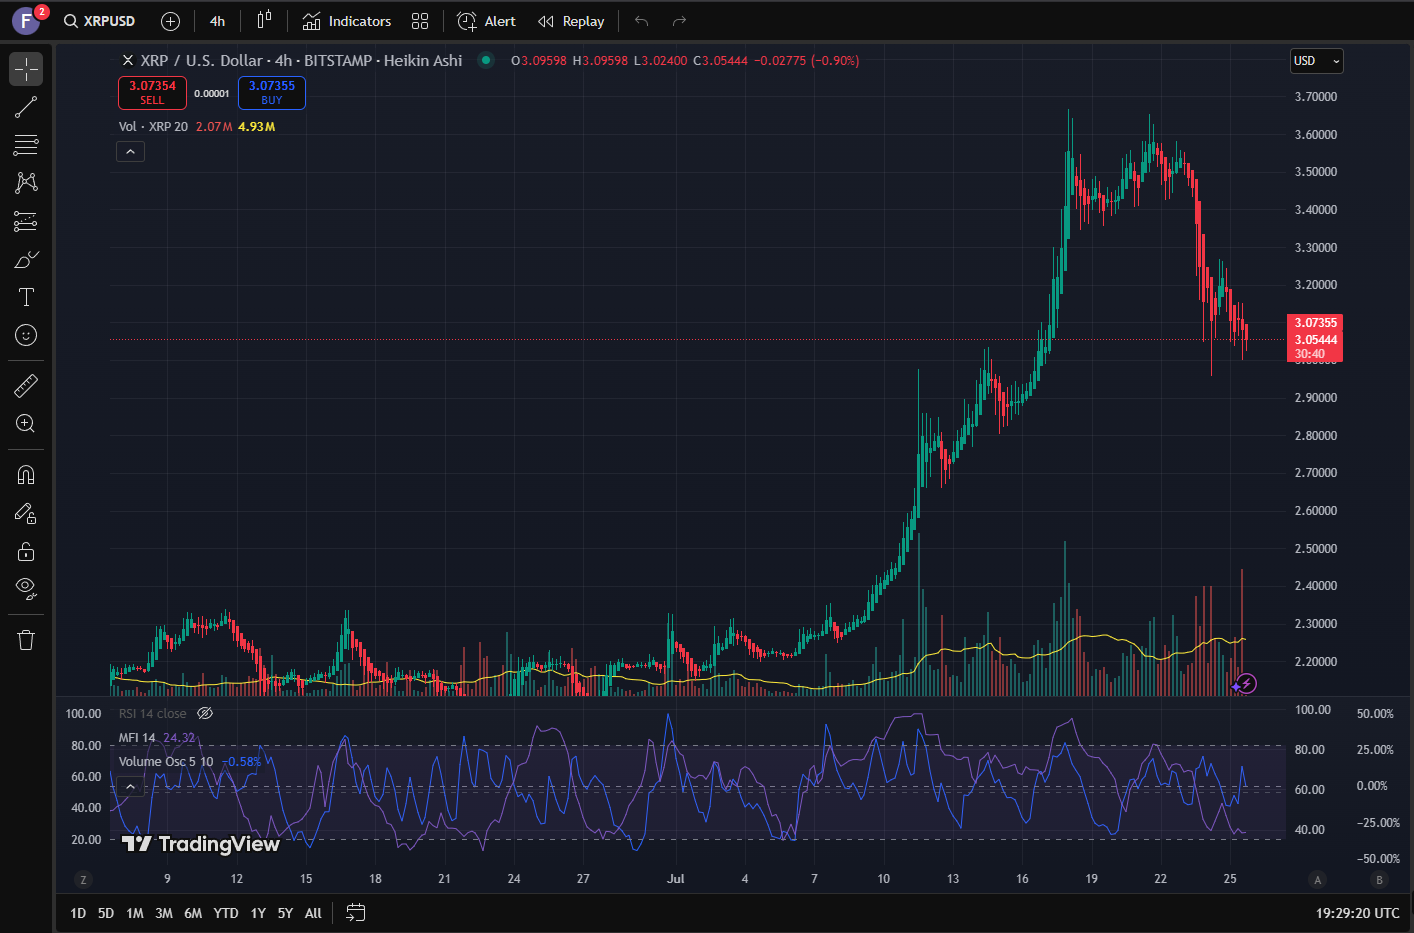Image resolution: width=1414 pixels, height=933 pixels.
Task: Remove drawings with the trash icon
Action: 26,640
